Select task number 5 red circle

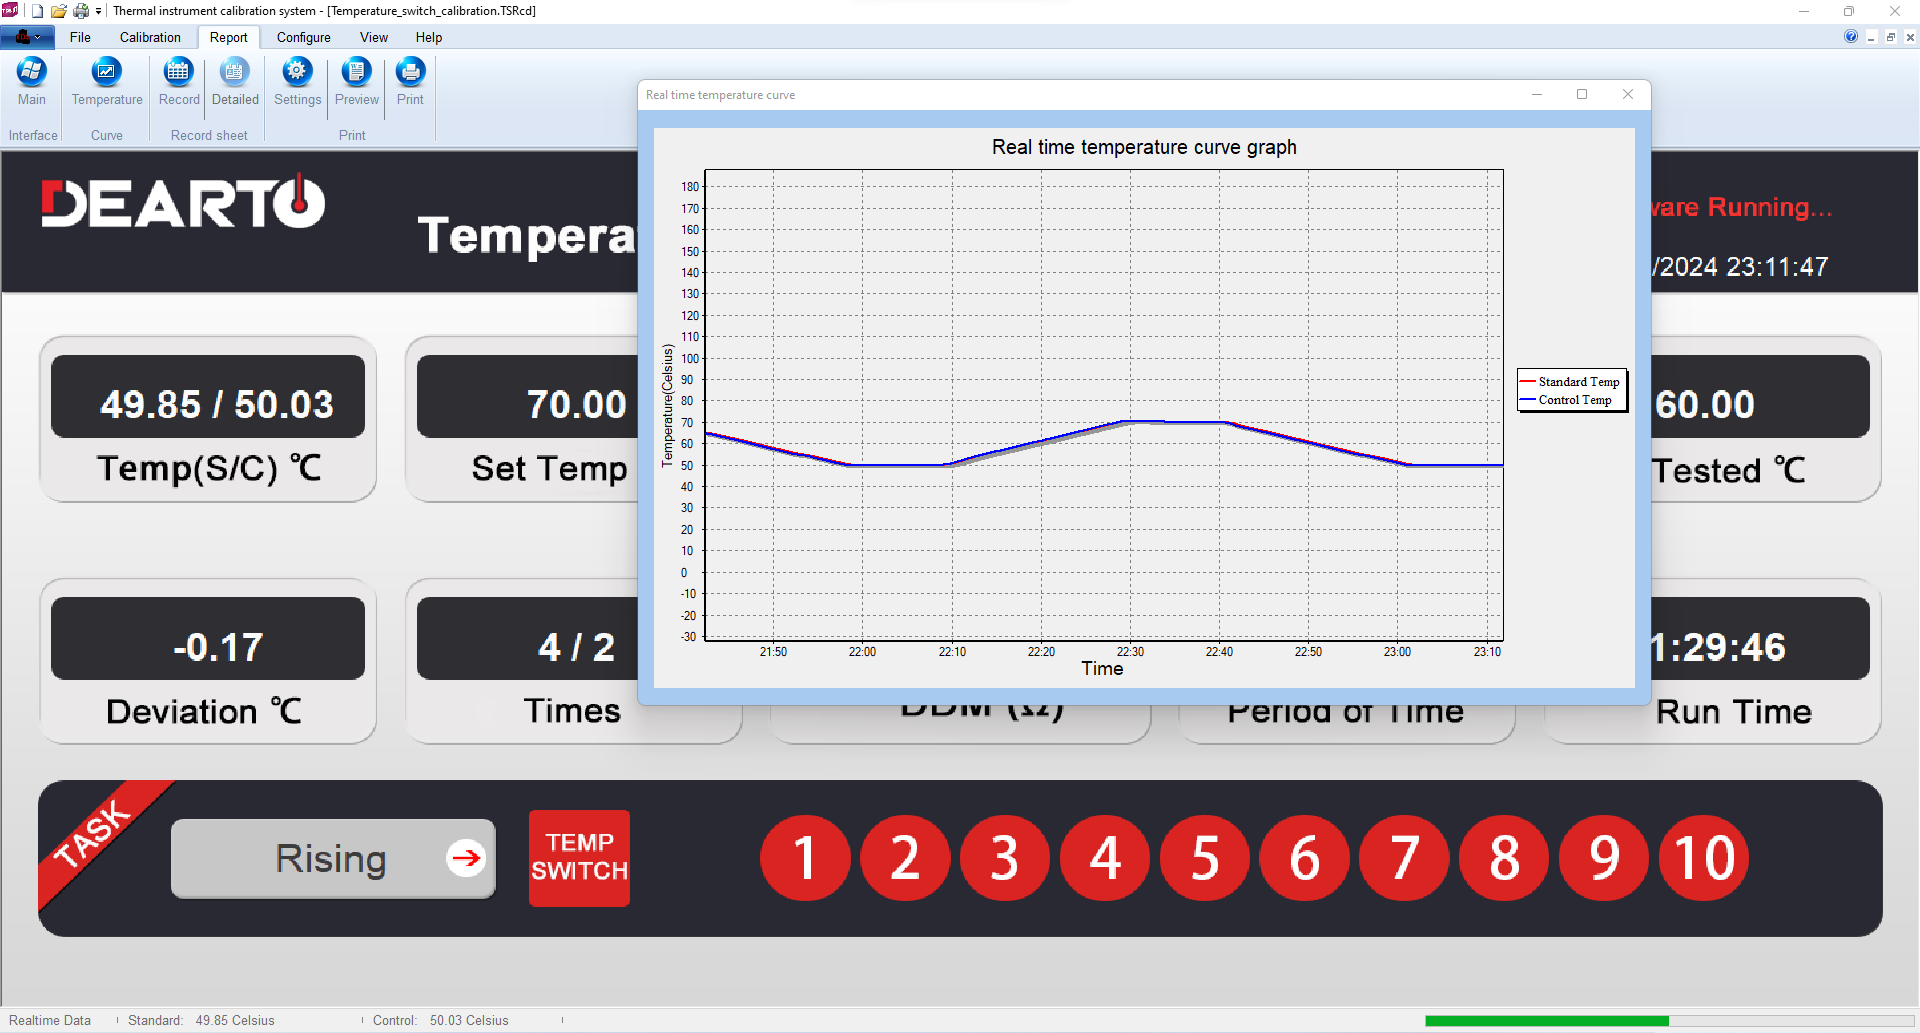[x=1204, y=858]
